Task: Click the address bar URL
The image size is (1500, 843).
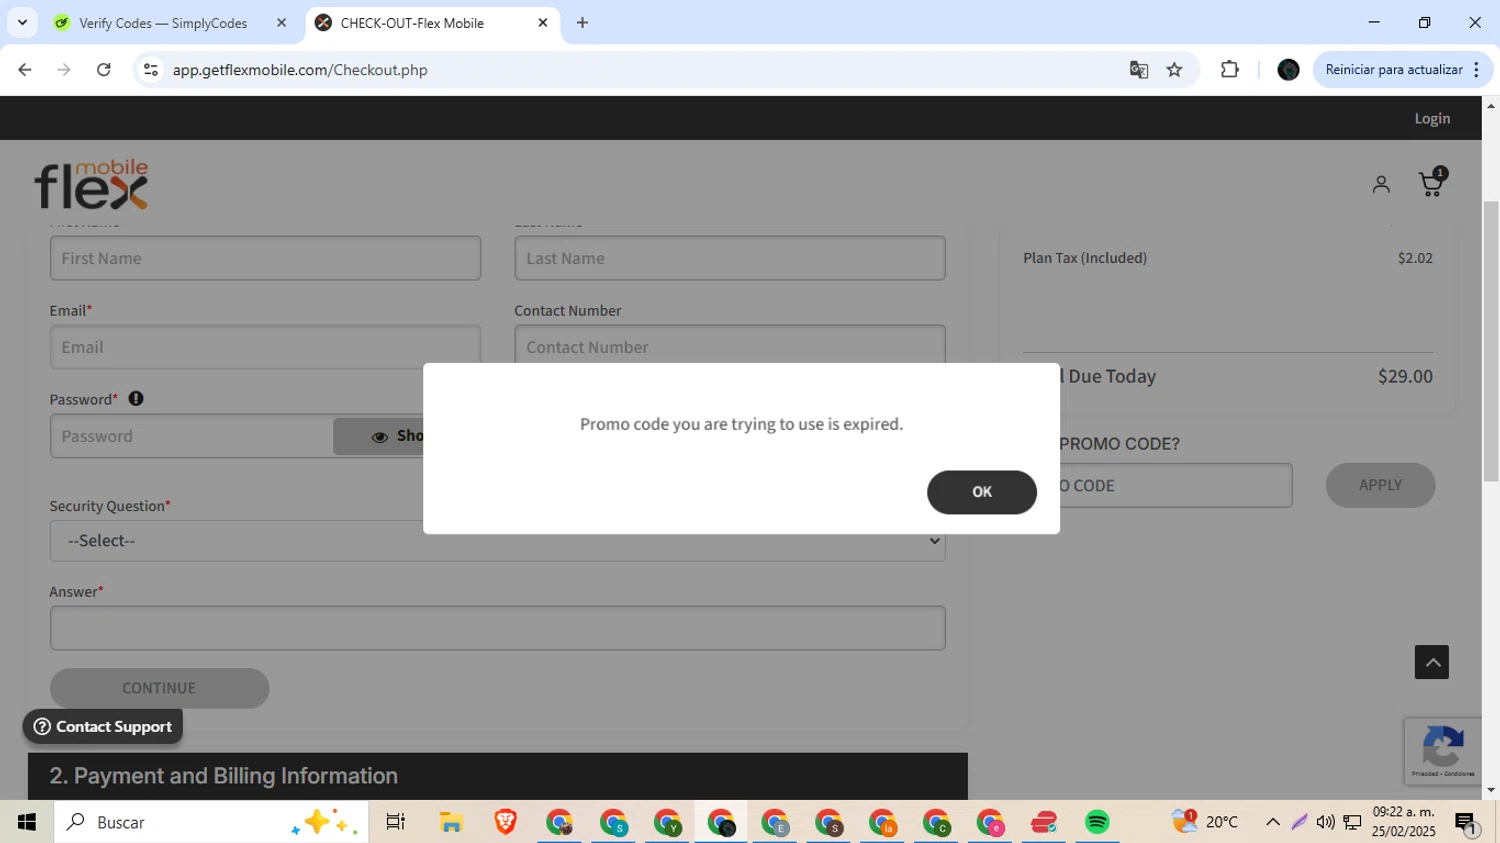Action: point(300,70)
